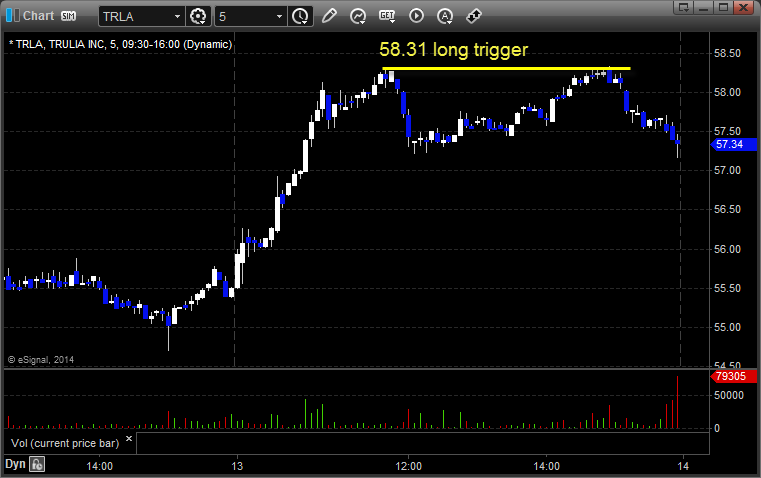The image size is (761, 478).
Task: Select the yellow 58.31 trigger line
Action: (506, 68)
